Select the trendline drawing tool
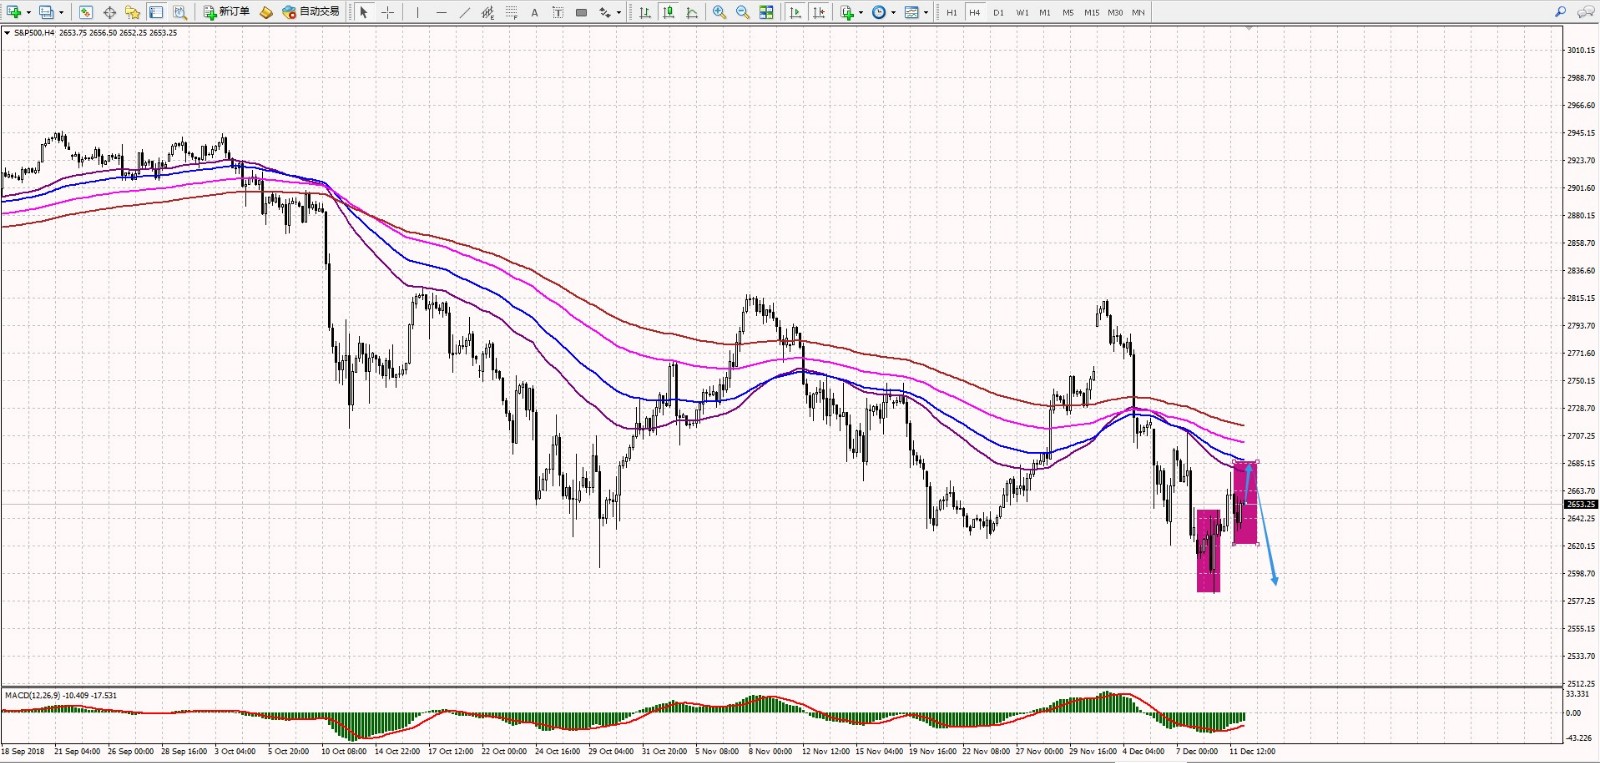Image resolution: width=1600 pixels, height=763 pixels. (465, 12)
